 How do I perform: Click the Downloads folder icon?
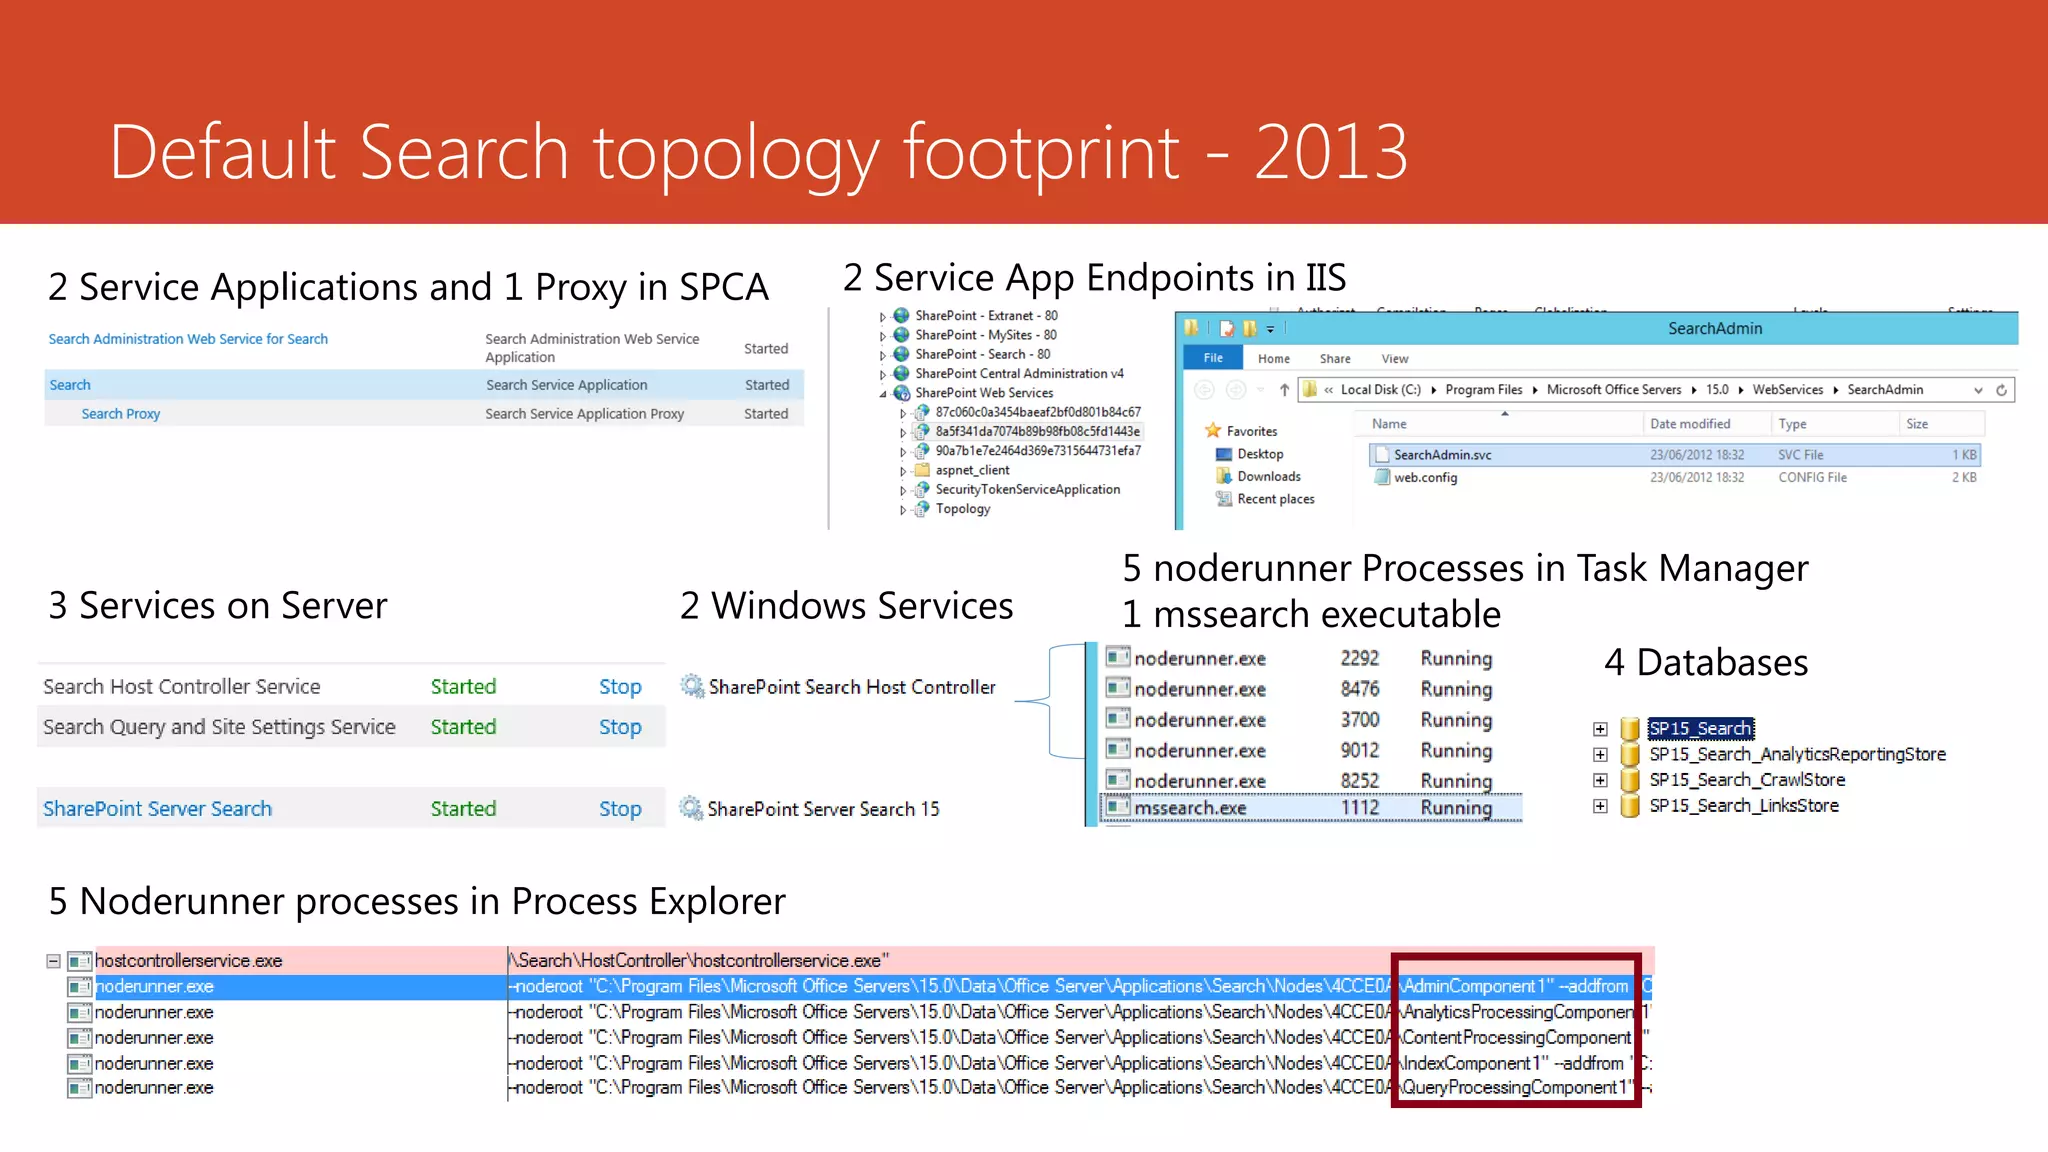[x=1224, y=476]
